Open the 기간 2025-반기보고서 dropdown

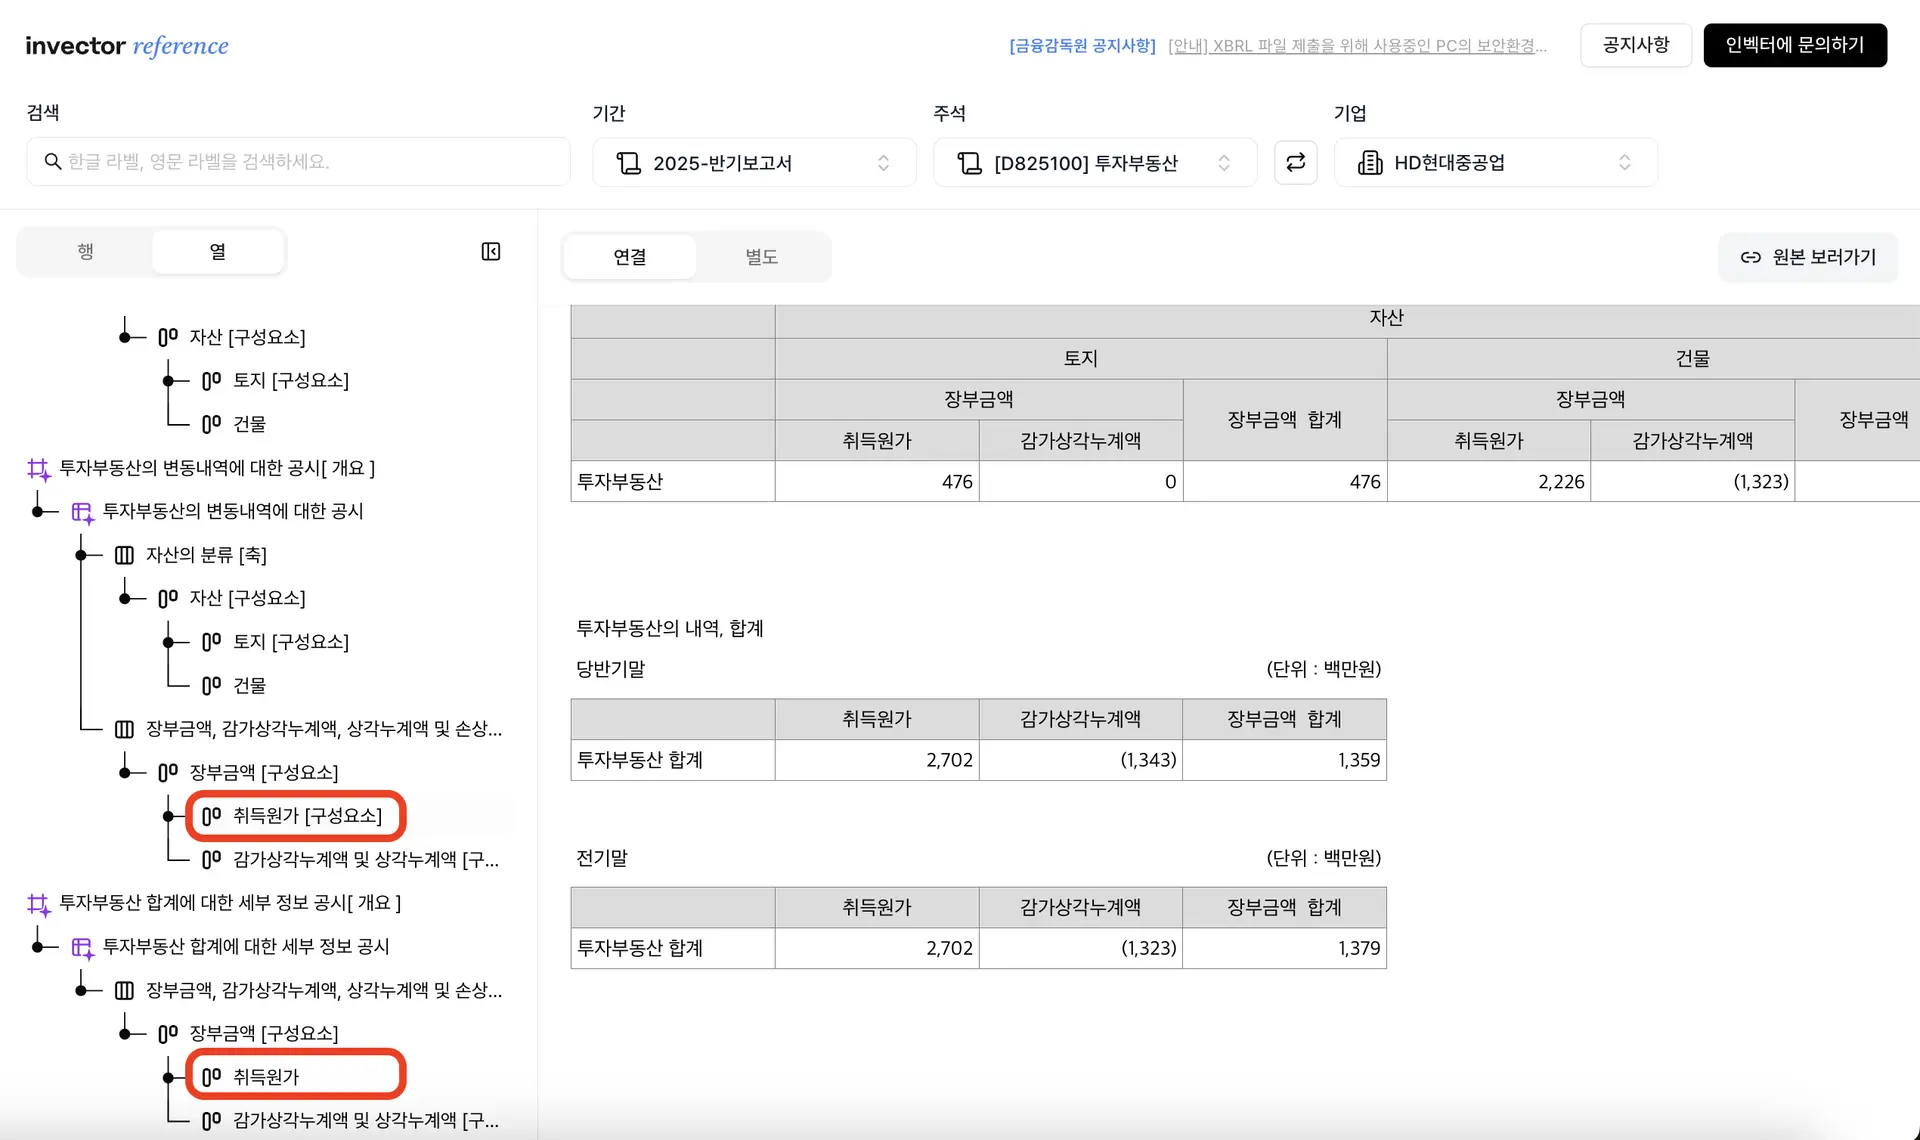click(x=754, y=162)
